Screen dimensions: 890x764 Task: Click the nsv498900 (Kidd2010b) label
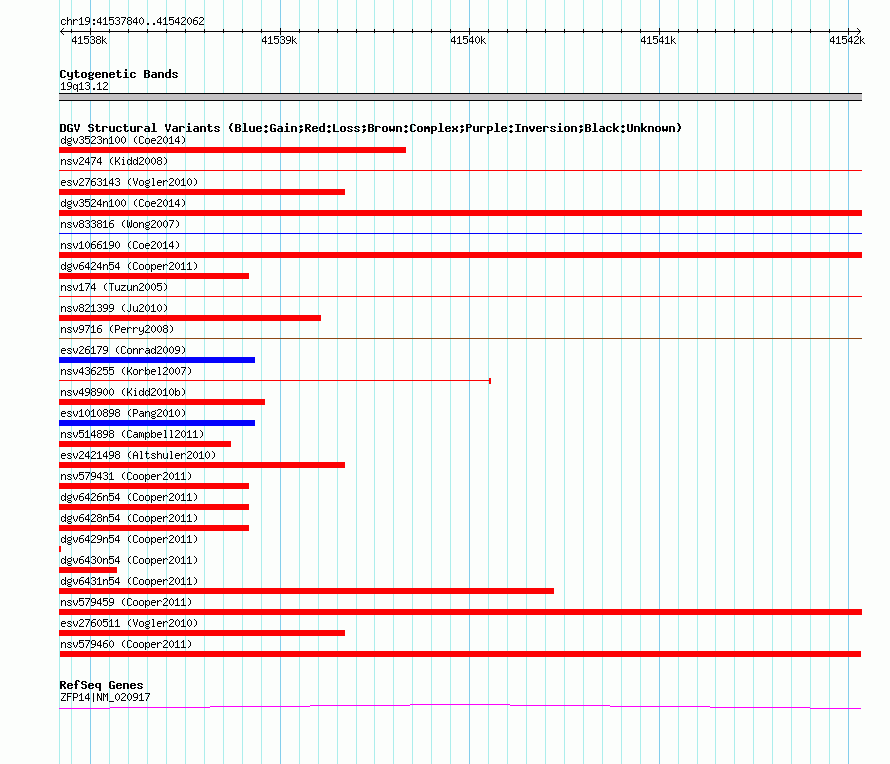[123, 392]
